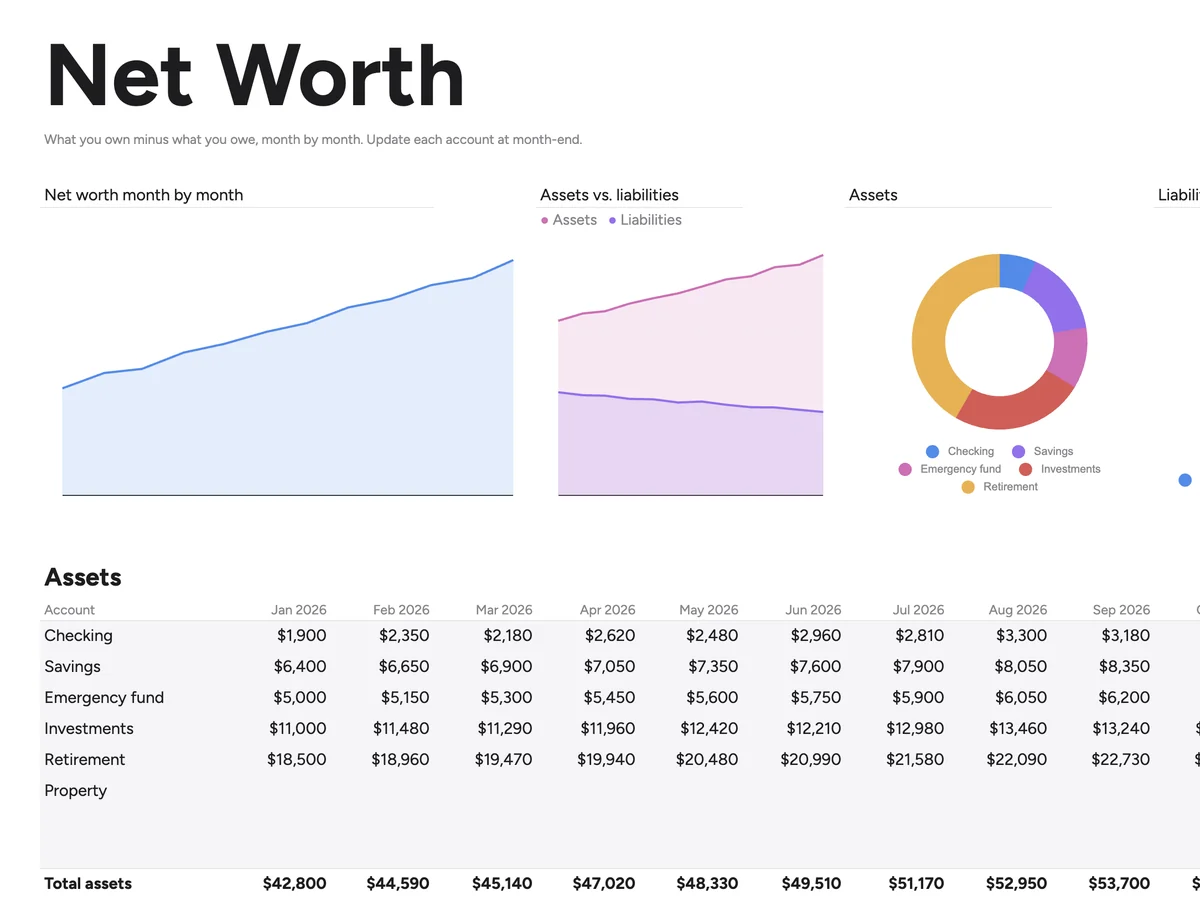Select the Savings row label
Viewport: 1200px width, 900px height.
click(x=73, y=667)
